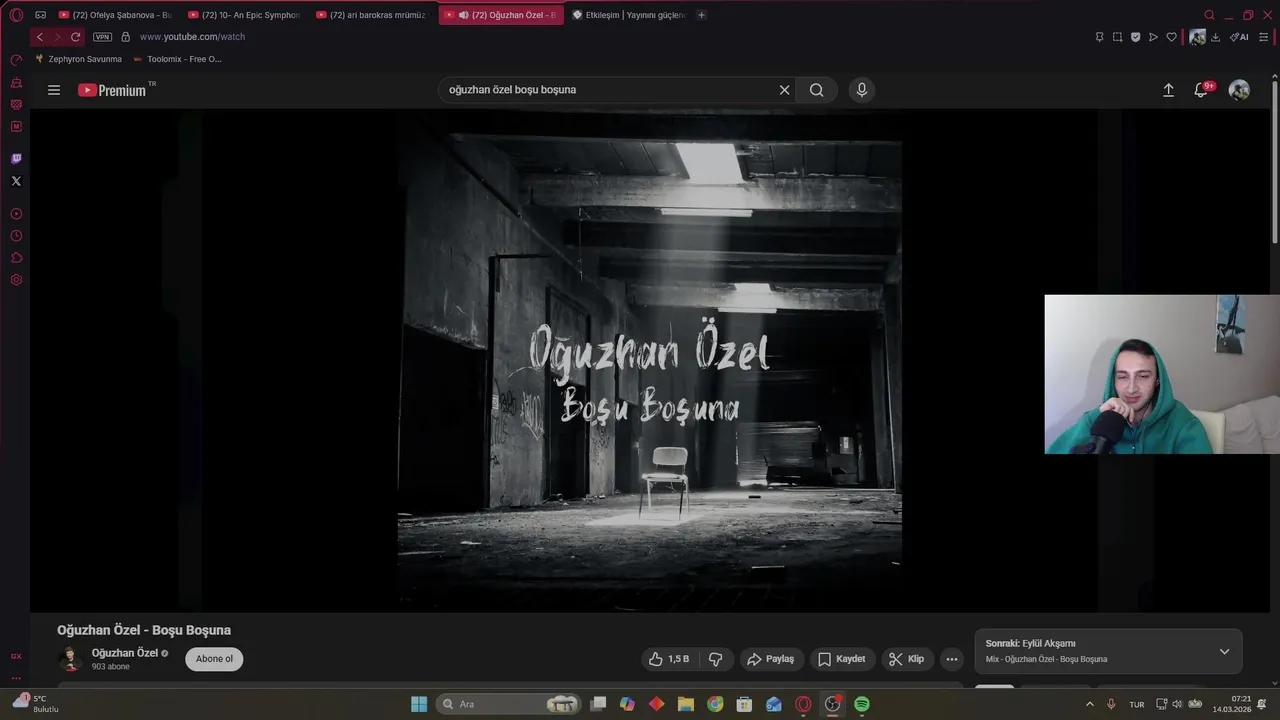
Task: Expand the Sonraki mix playlist panel
Action: tap(1224, 651)
